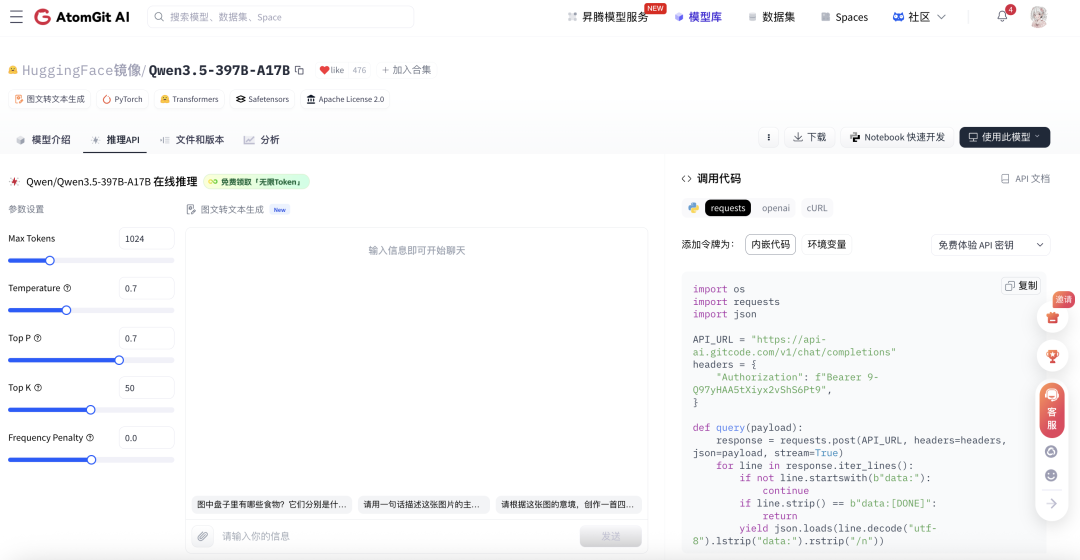Open the API 文档 link

1025,178
